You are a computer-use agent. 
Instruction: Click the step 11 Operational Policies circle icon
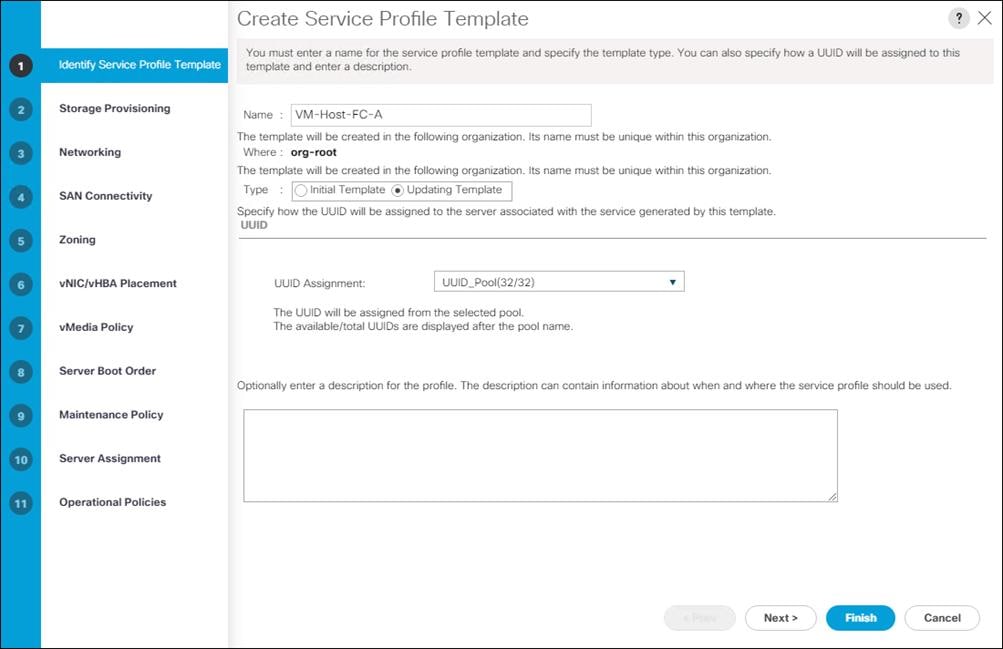(x=20, y=503)
